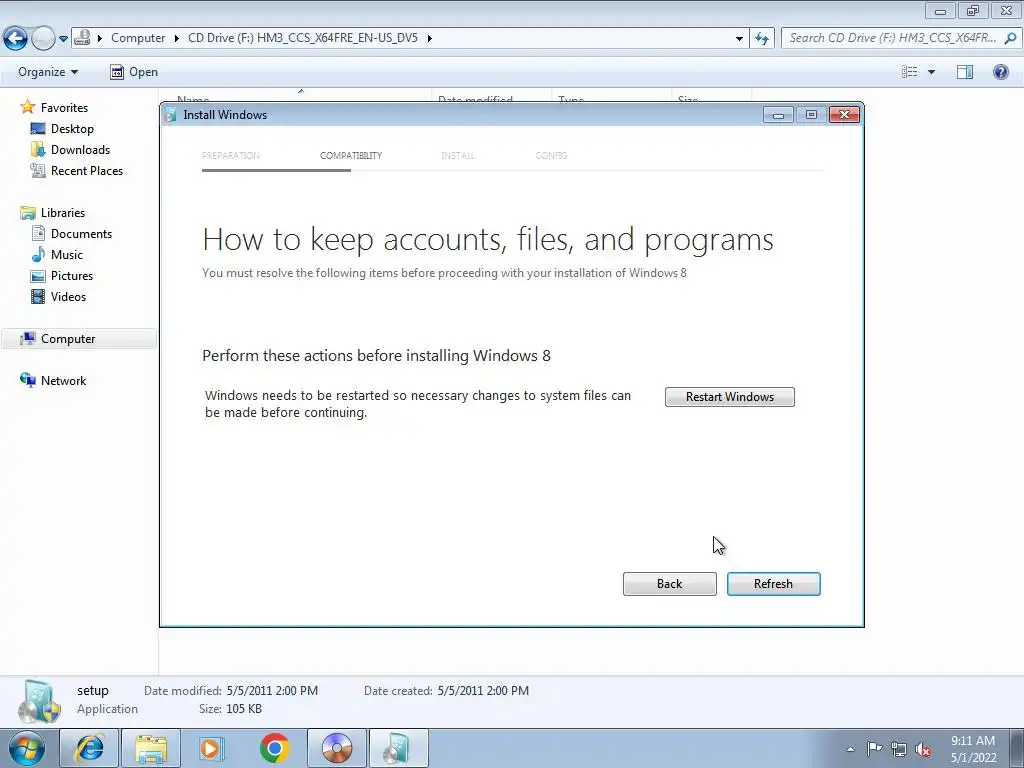
Task: Open Explorer help icon
Action: tap(1000, 72)
